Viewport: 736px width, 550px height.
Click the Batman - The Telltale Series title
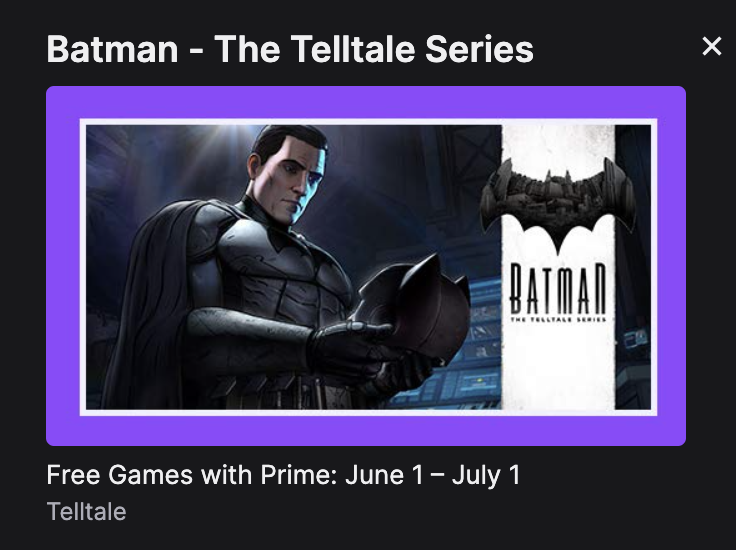(290, 48)
